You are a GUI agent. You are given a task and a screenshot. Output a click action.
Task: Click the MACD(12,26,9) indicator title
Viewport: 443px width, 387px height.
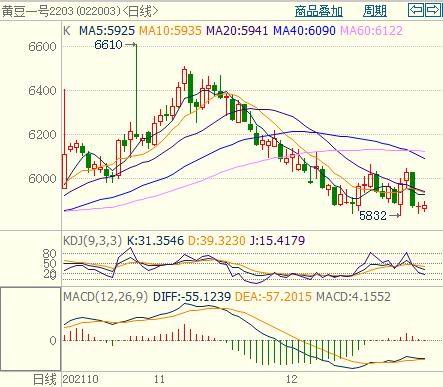tap(105, 296)
